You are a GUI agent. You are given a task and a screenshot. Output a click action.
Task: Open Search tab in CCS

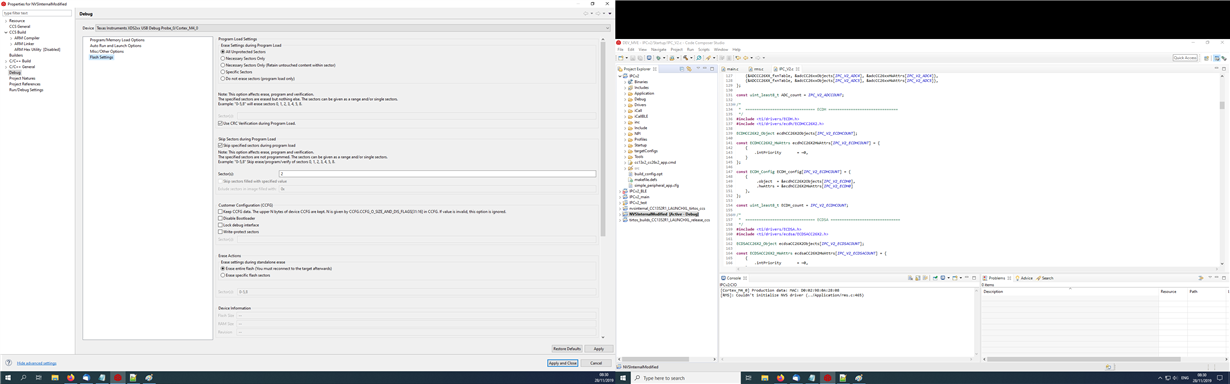[x=1046, y=278]
